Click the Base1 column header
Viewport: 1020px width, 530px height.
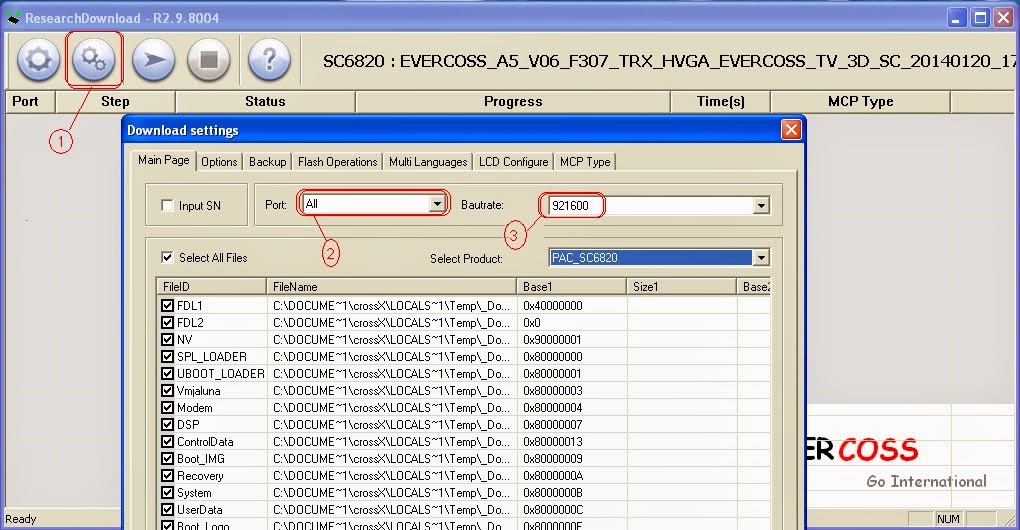pyautogui.click(x=572, y=287)
